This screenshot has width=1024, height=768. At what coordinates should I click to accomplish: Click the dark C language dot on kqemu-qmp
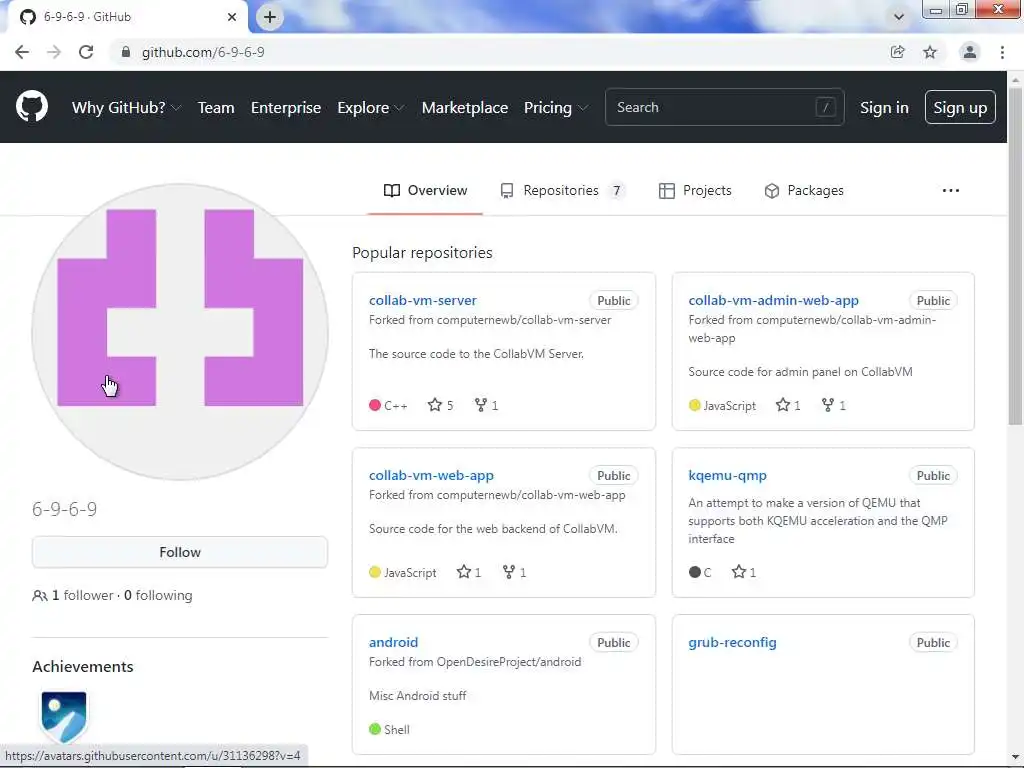tap(694, 572)
